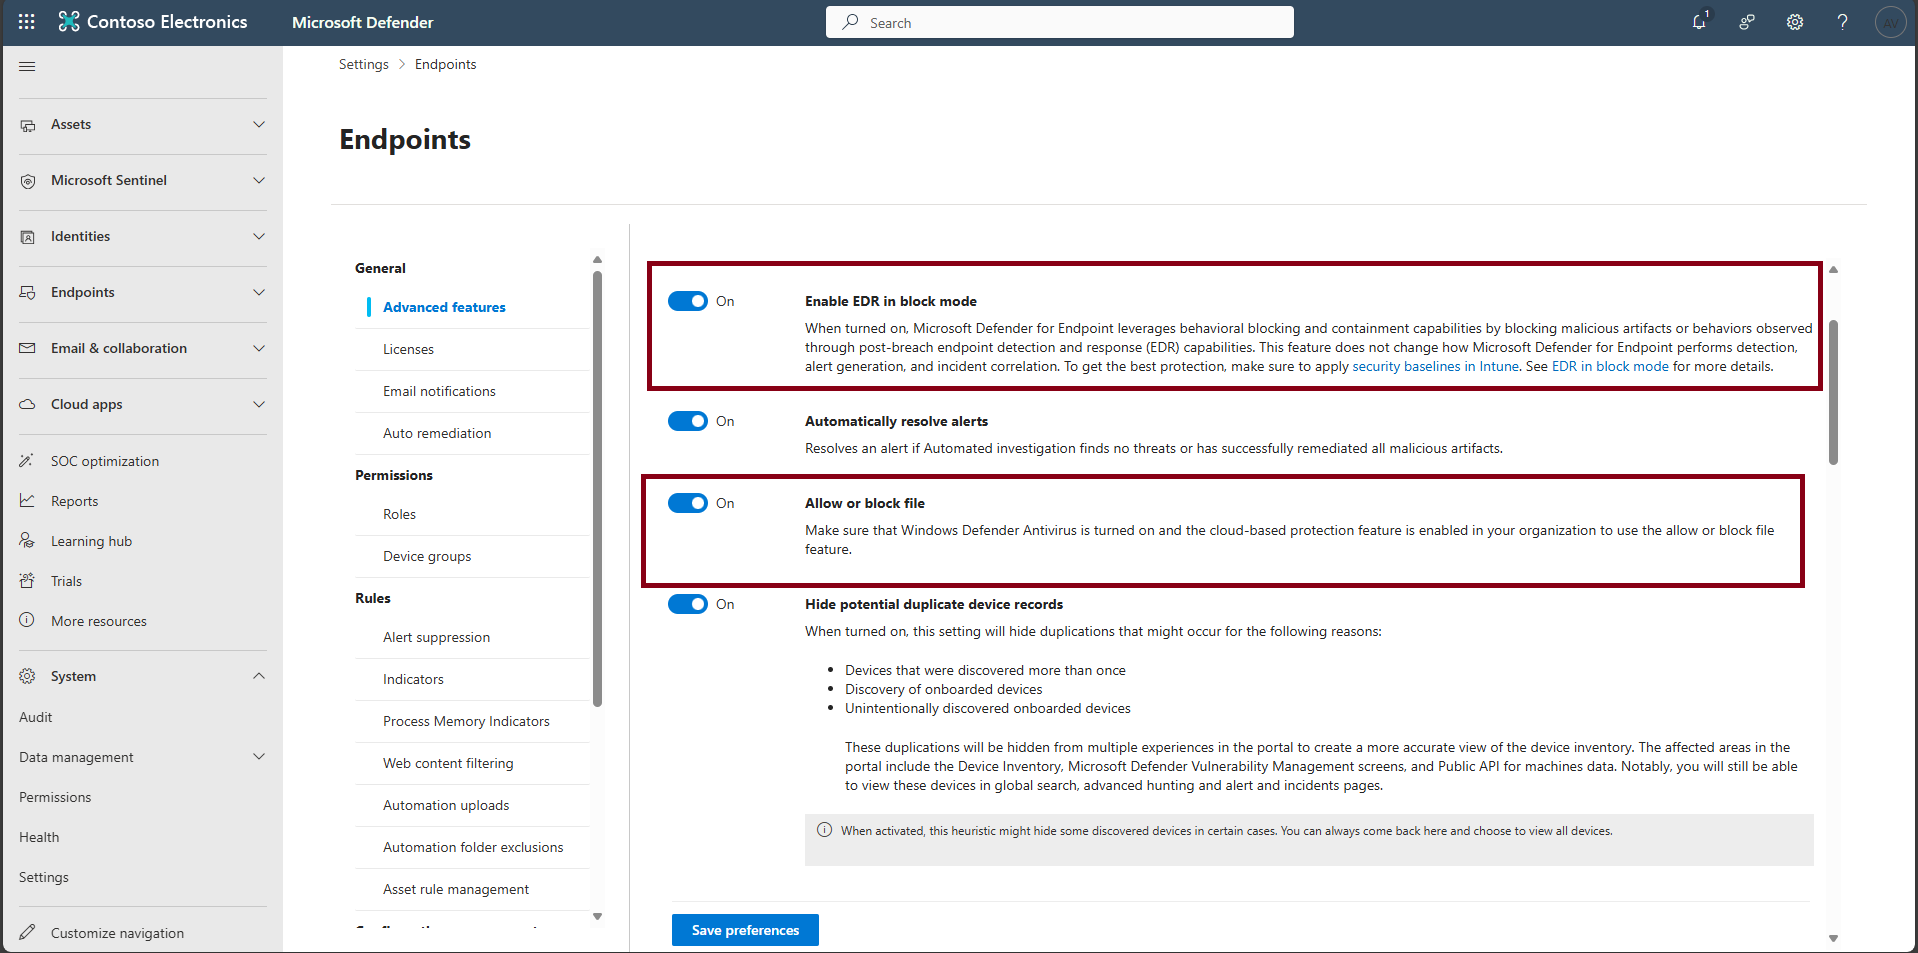Click the More resources info icon
This screenshot has height=953, width=1918.
pos(27,620)
